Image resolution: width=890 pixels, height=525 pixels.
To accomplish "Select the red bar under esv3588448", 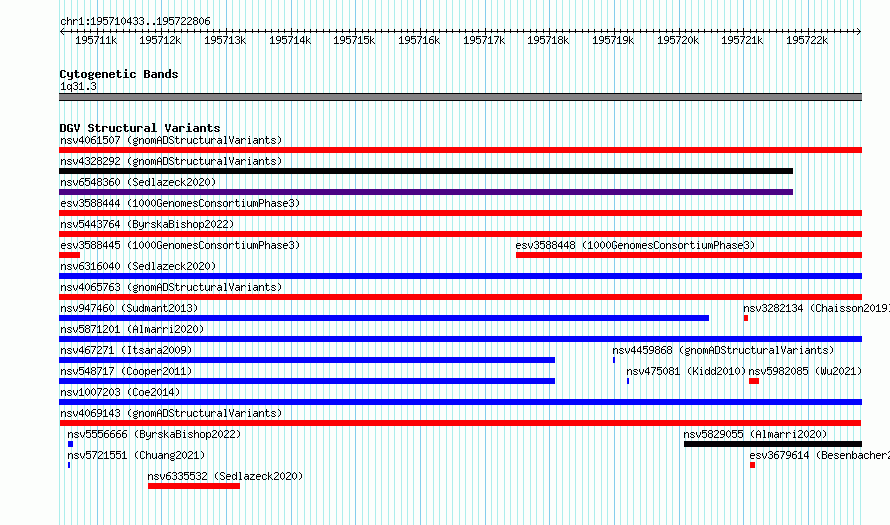I will coord(689,255).
